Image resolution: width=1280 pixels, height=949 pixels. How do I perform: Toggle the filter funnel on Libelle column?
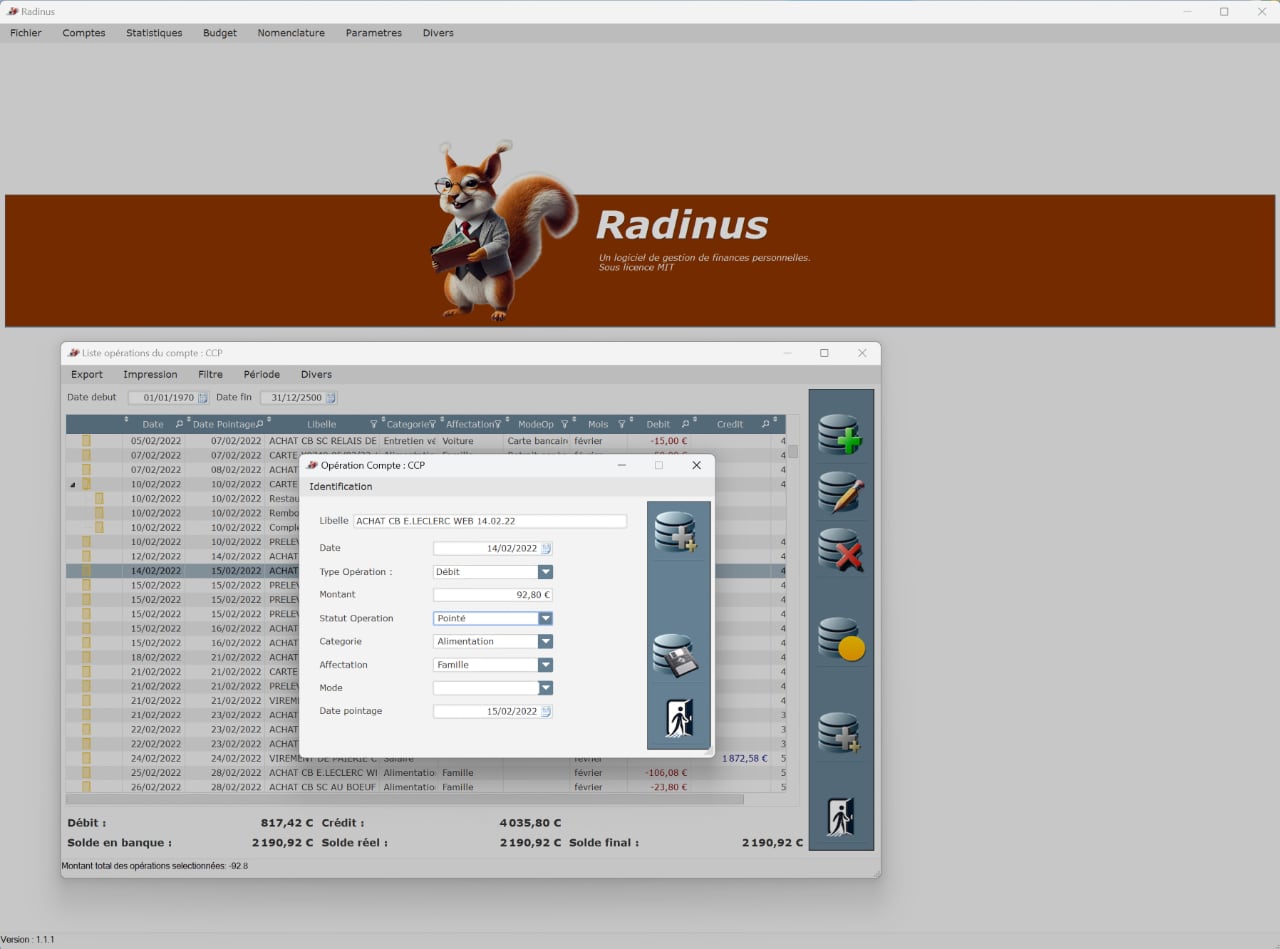[x=372, y=423]
